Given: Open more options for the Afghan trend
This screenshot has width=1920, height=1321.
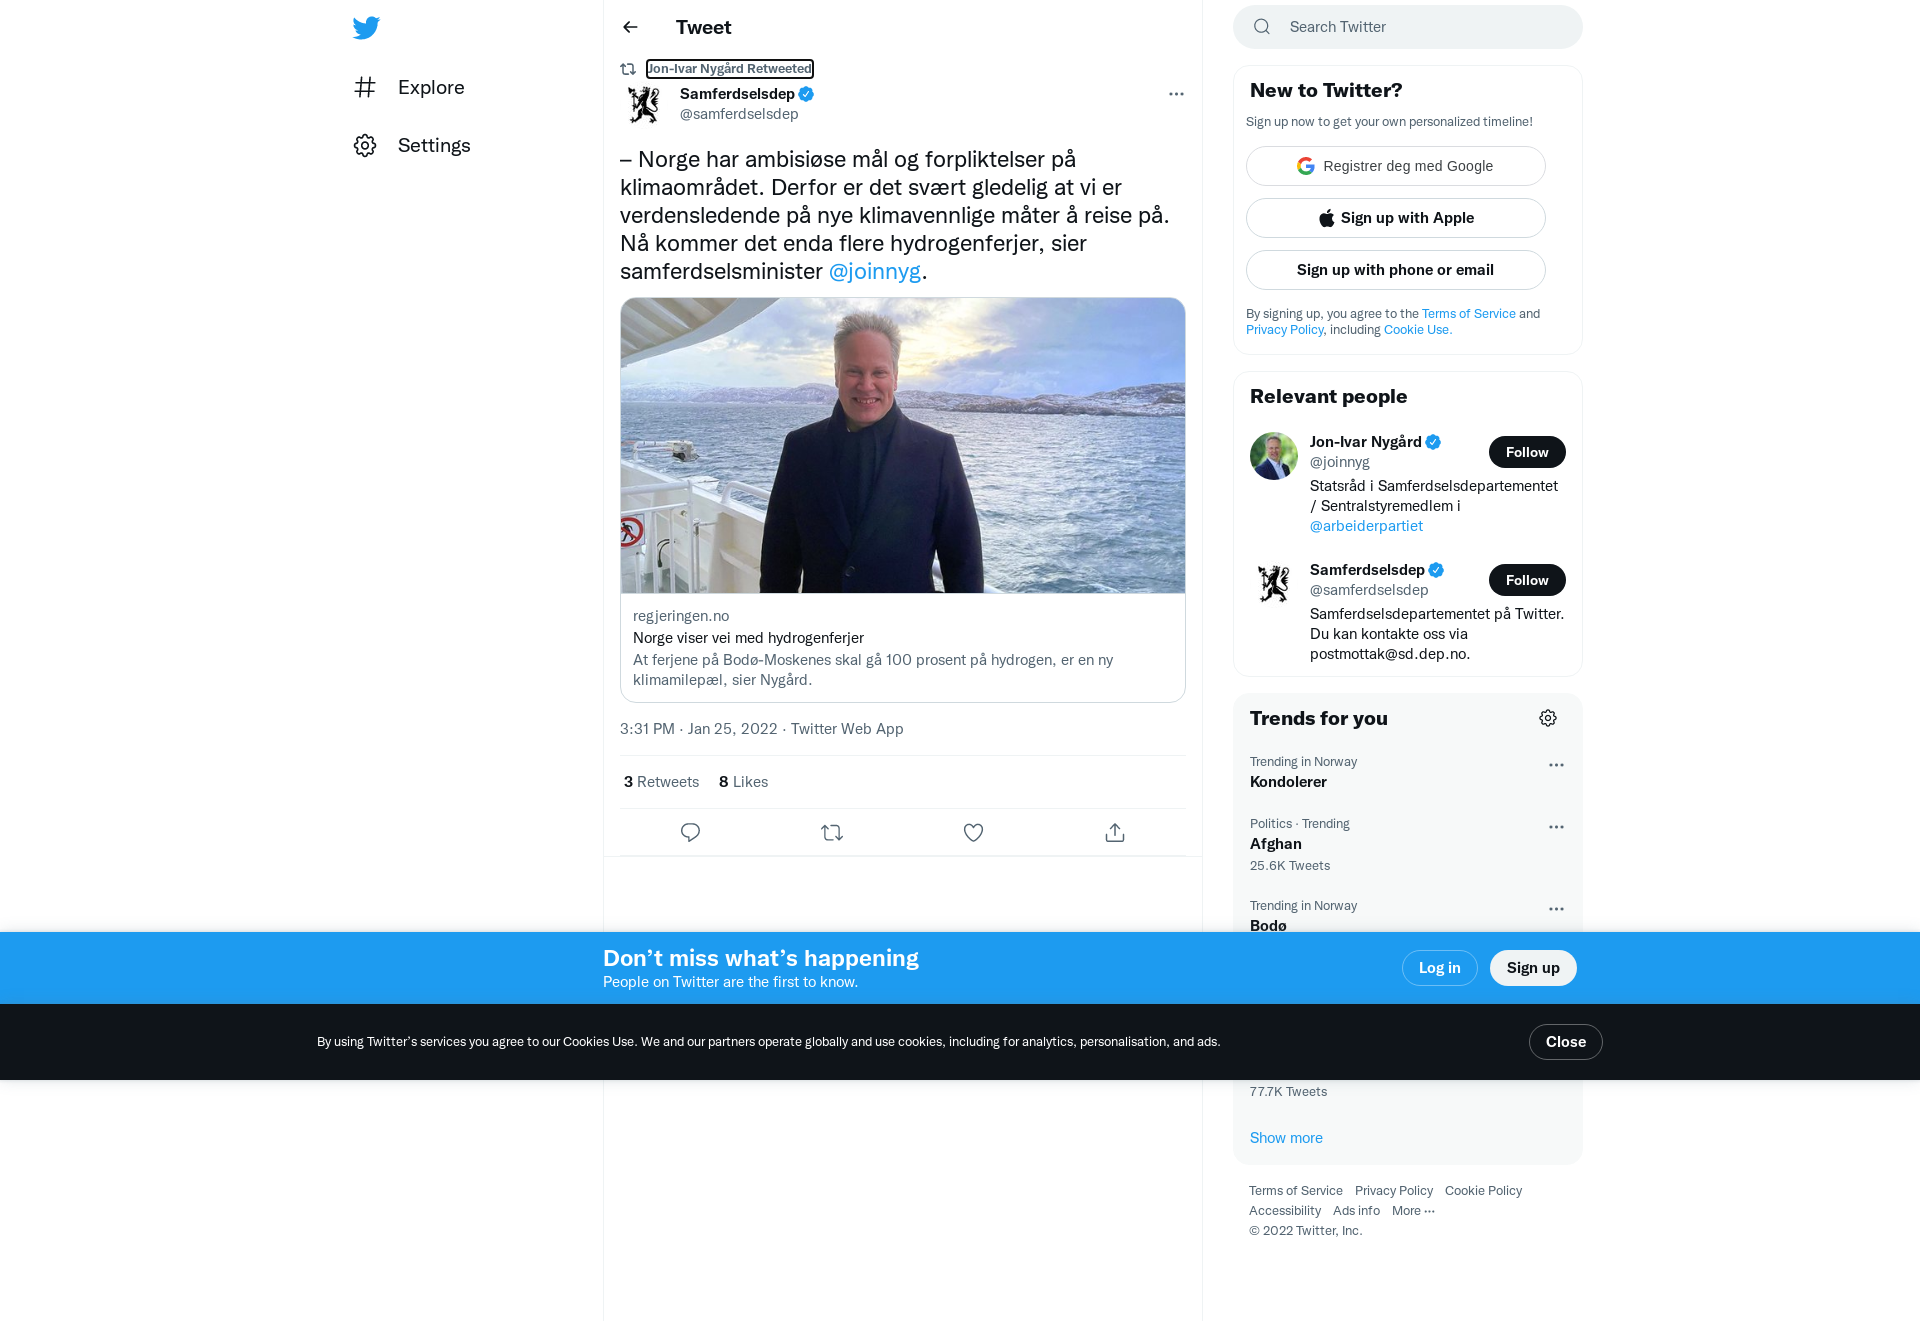Looking at the screenshot, I should [1556, 827].
